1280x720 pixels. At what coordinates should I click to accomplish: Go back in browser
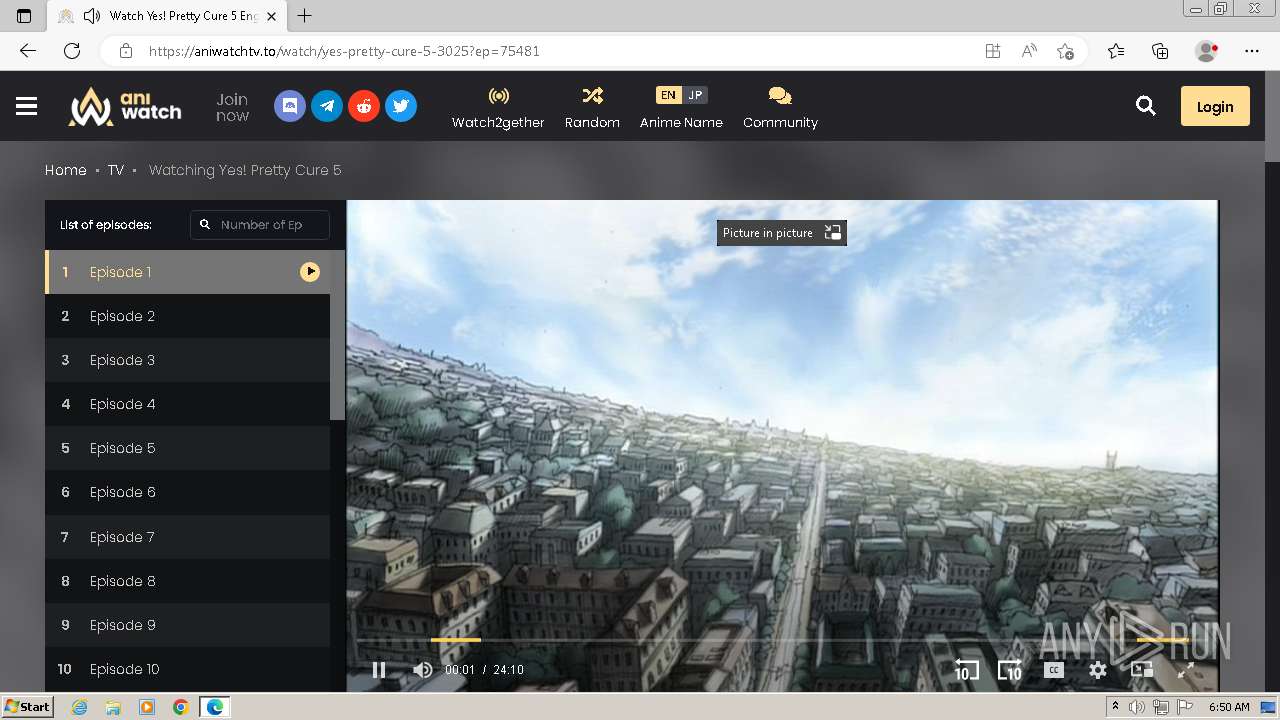pos(28,51)
